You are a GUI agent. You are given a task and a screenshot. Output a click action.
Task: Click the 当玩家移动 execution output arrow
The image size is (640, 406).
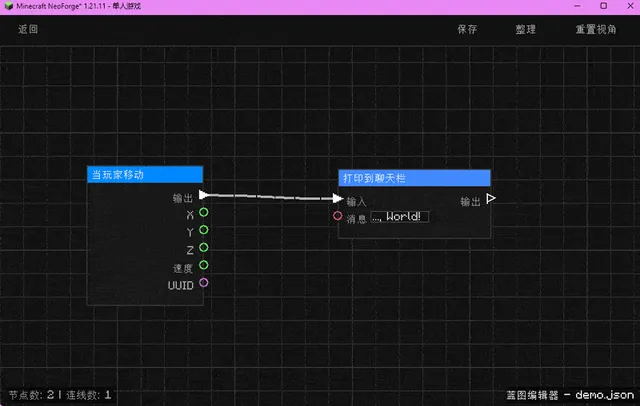(x=203, y=195)
